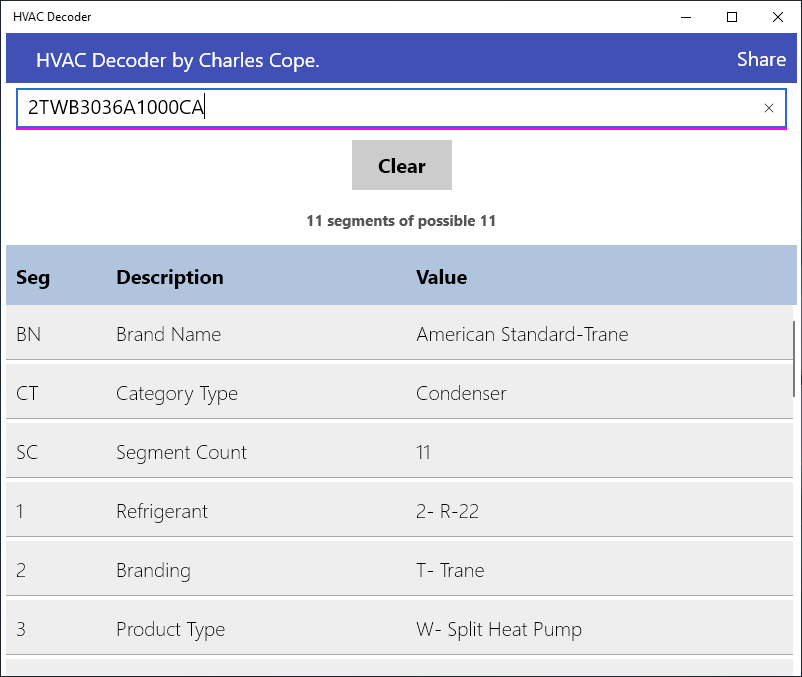
Task: Click the Clear button
Action: pyautogui.click(x=402, y=165)
